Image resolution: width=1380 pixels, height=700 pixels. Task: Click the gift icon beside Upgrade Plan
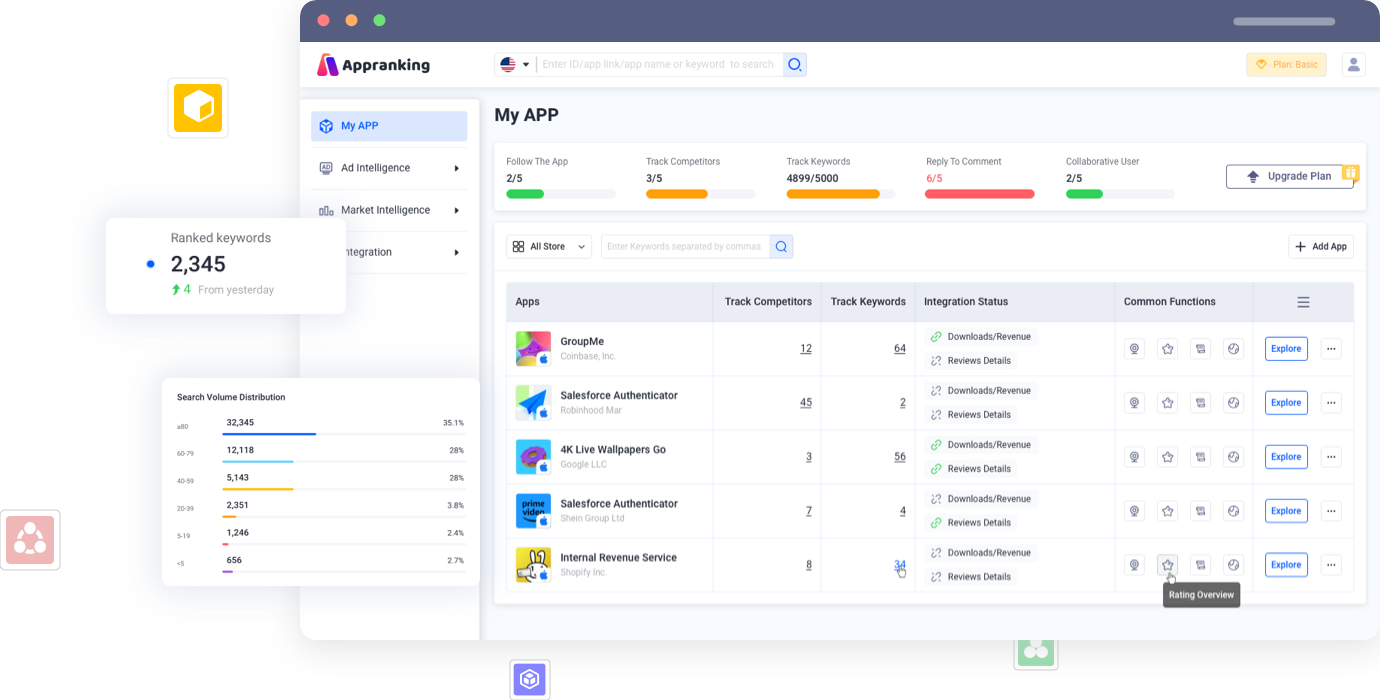1351,173
